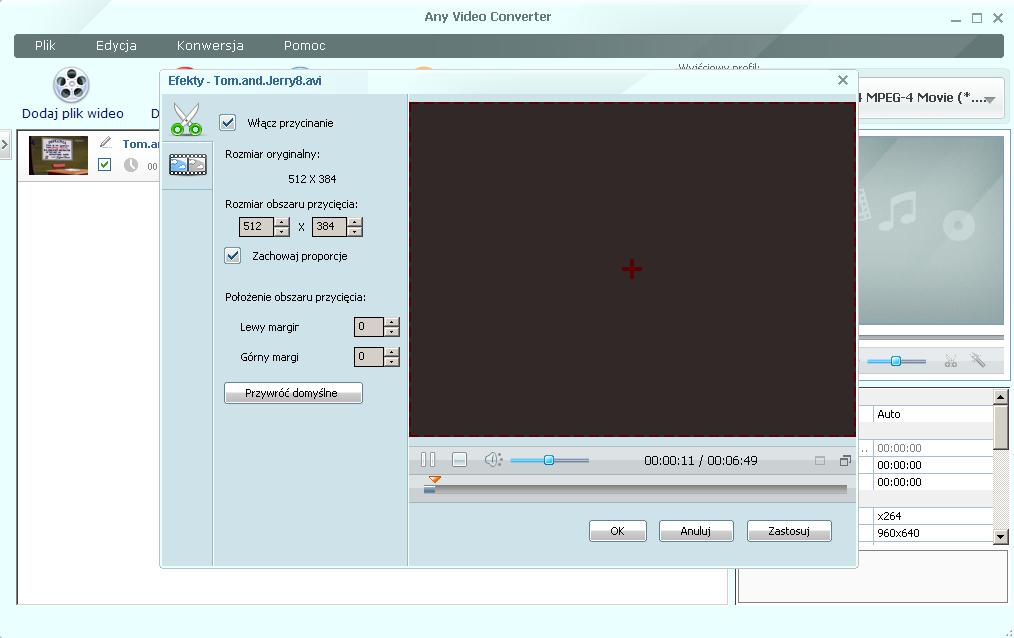Image resolution: width=1014 pixels, height=638 pixels.
Task: Stop the video preview playback
Action: [x=459, y=460]
